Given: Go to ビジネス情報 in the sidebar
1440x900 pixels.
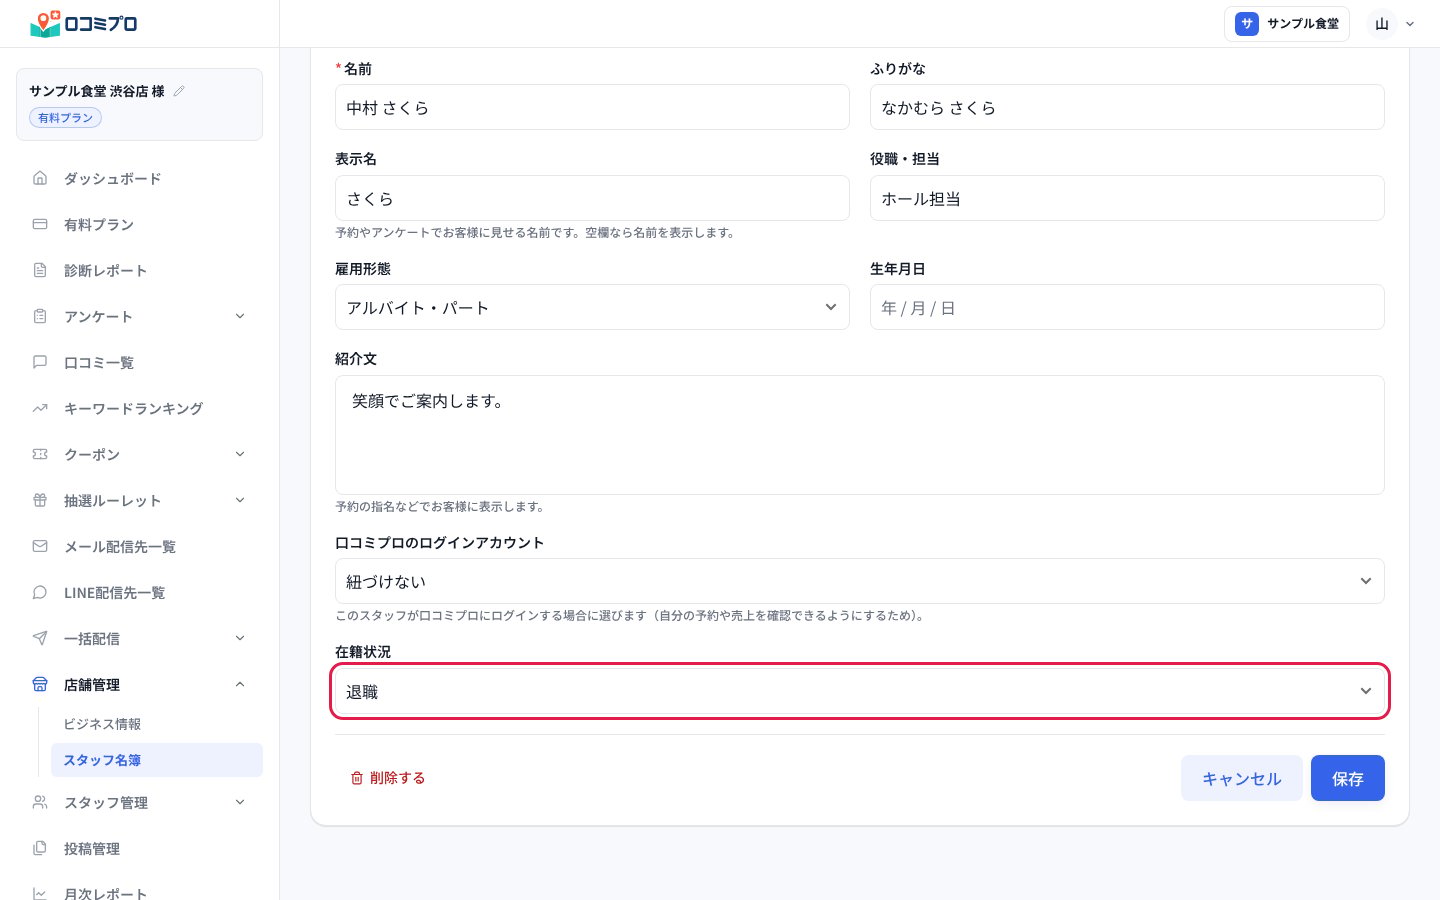Looking at the screenshot, I should coord(102,724).
